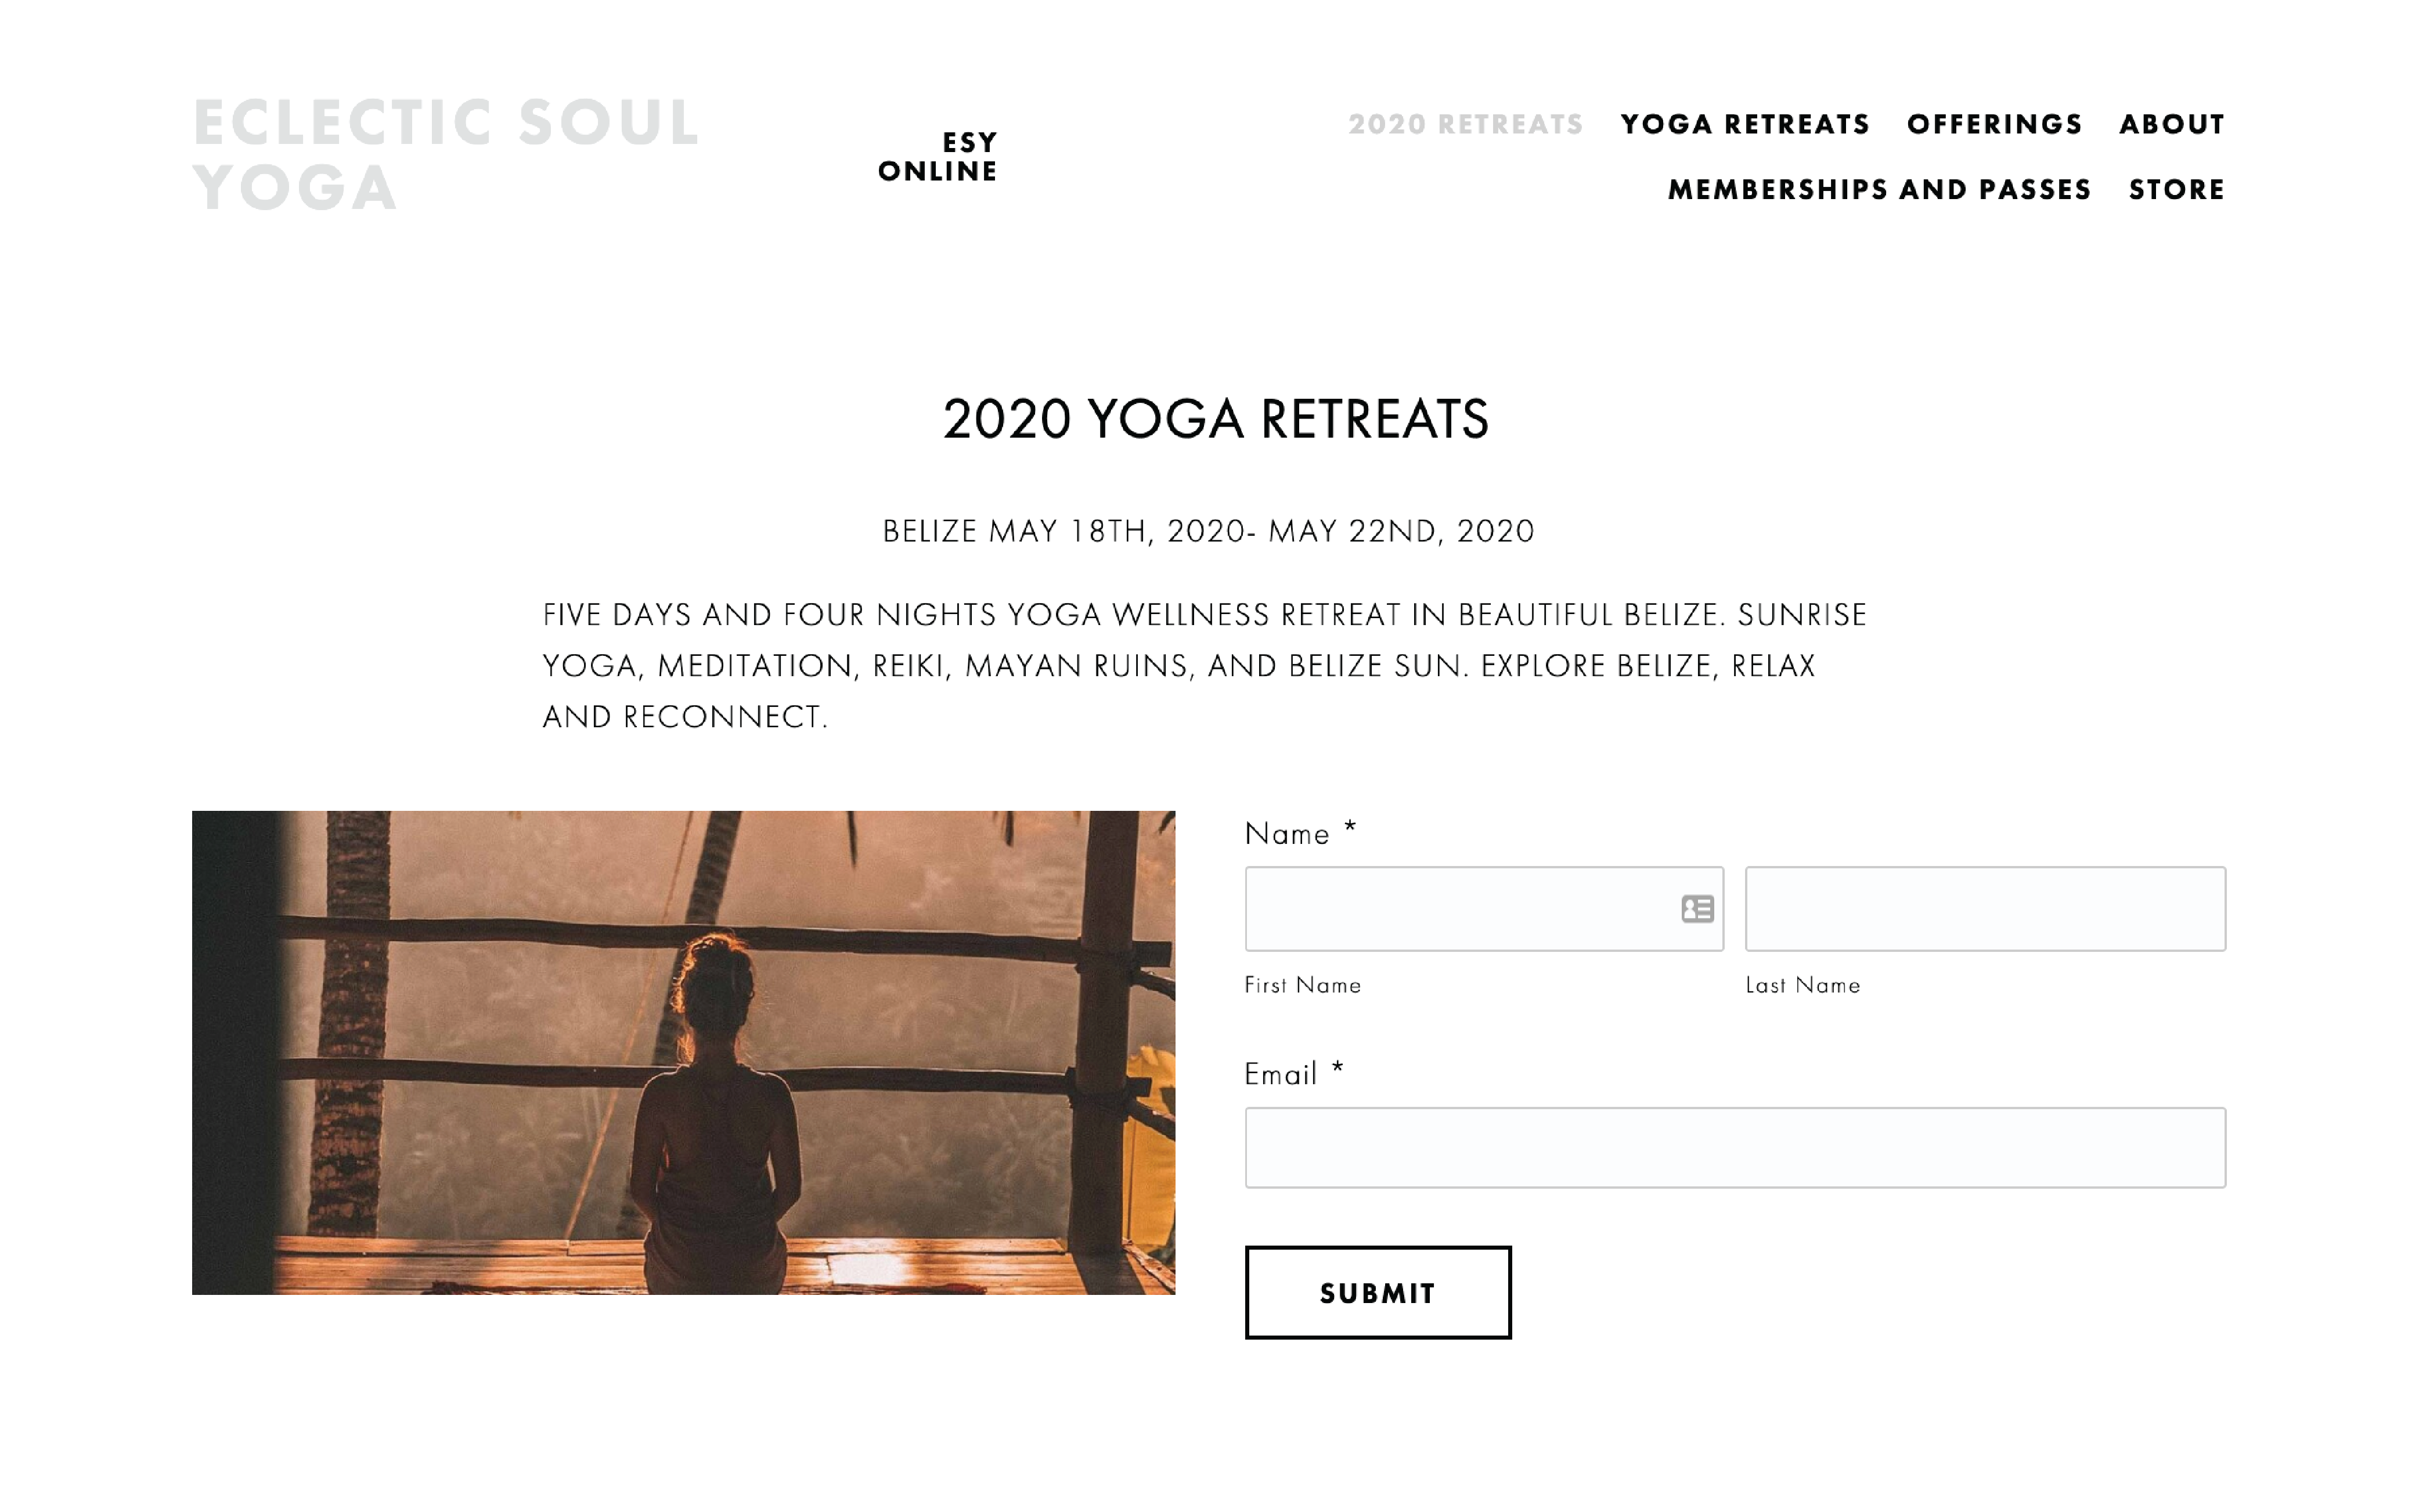This screenshot has height=1512, width=2419.
Task: Open the ESY Online page
Action: click(937, 157)
